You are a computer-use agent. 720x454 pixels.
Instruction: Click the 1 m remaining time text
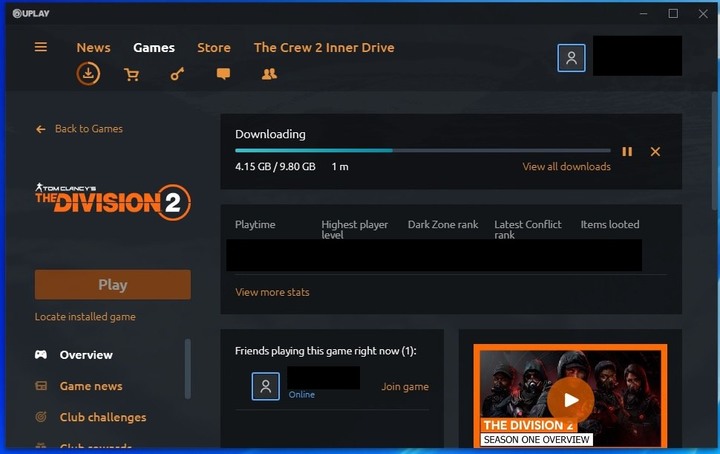[340, 167]
